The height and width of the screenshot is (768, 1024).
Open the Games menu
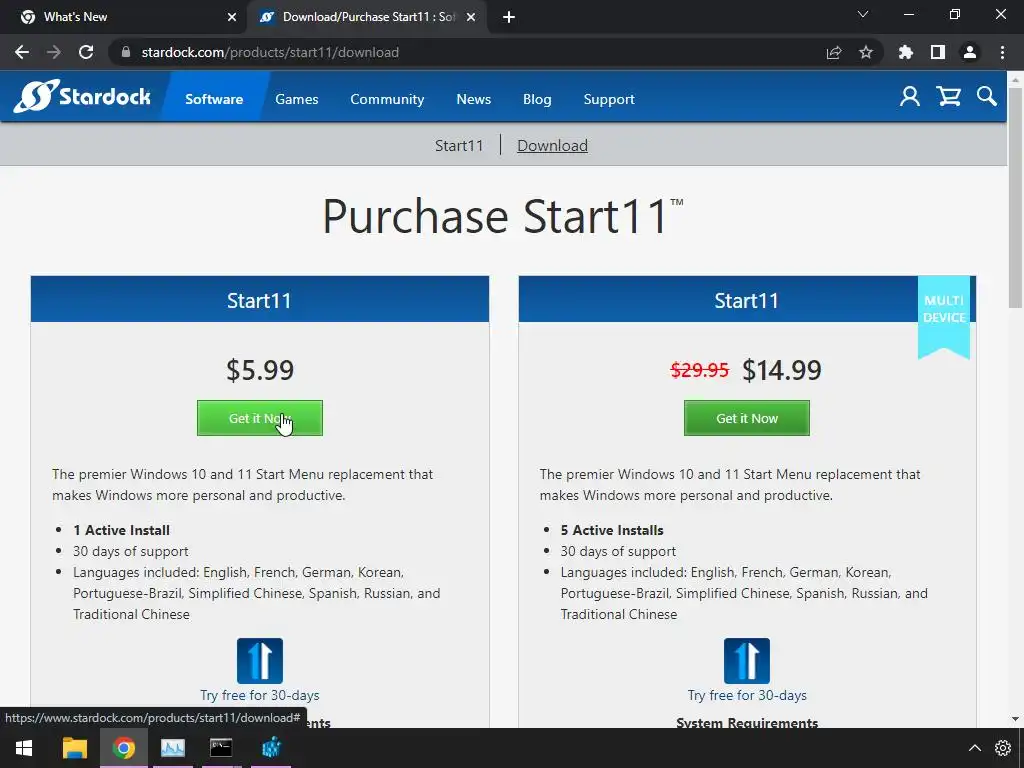(296, 99)
